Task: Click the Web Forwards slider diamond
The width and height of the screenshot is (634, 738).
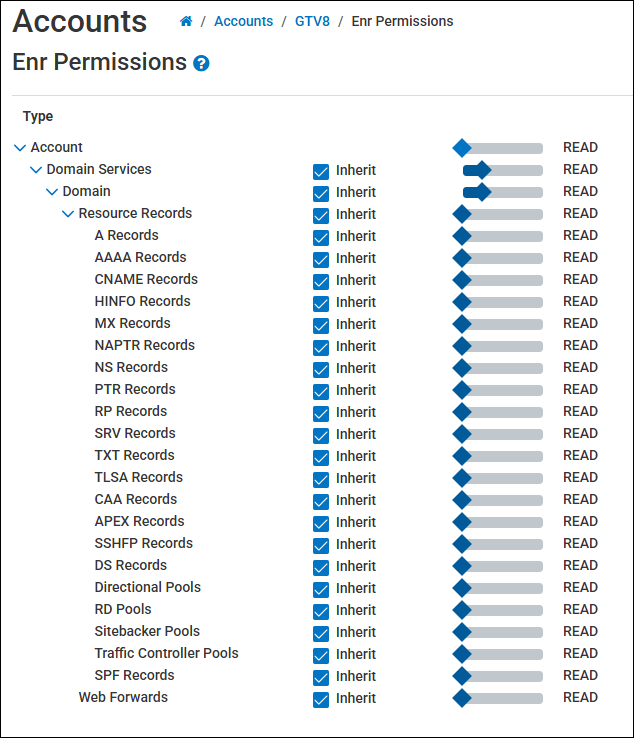Action: tap(462, 698)
